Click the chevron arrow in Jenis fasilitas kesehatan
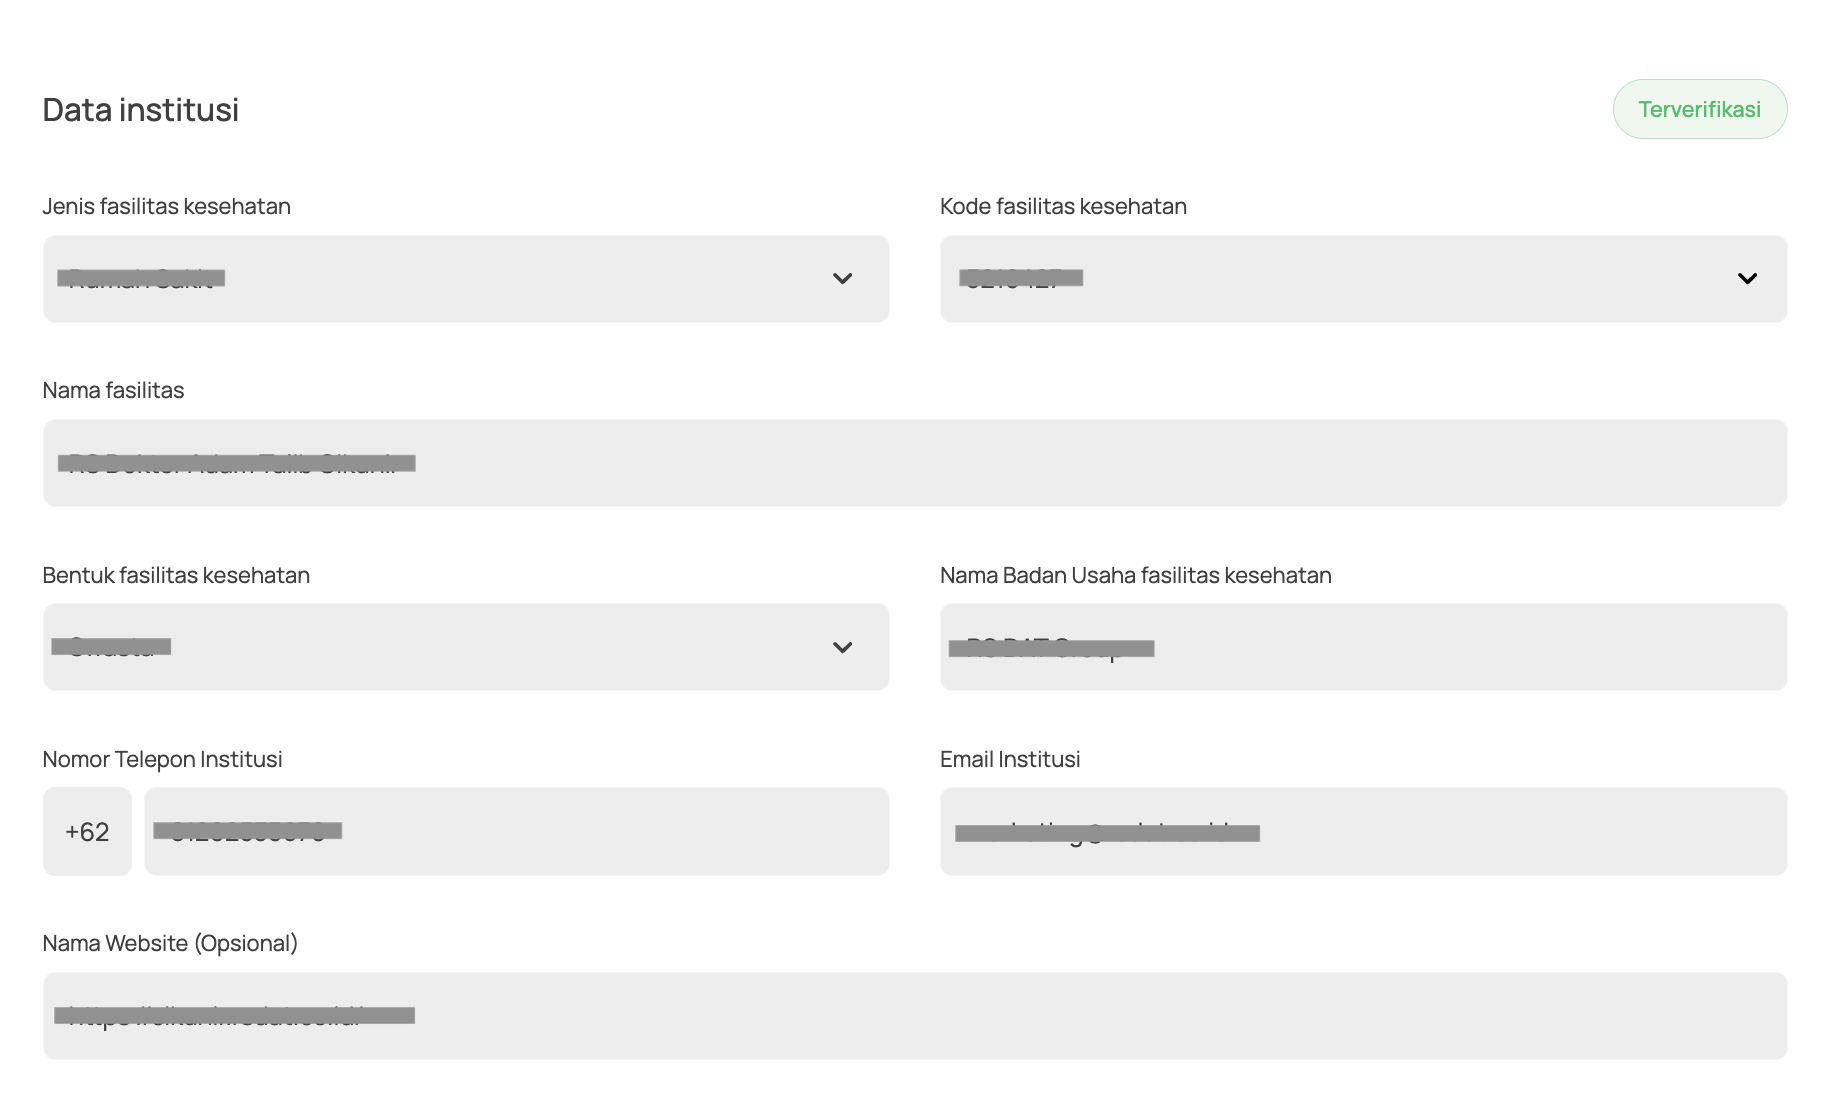The width and height of the screenshot is (1838, 1102). [x=842, y=279]
